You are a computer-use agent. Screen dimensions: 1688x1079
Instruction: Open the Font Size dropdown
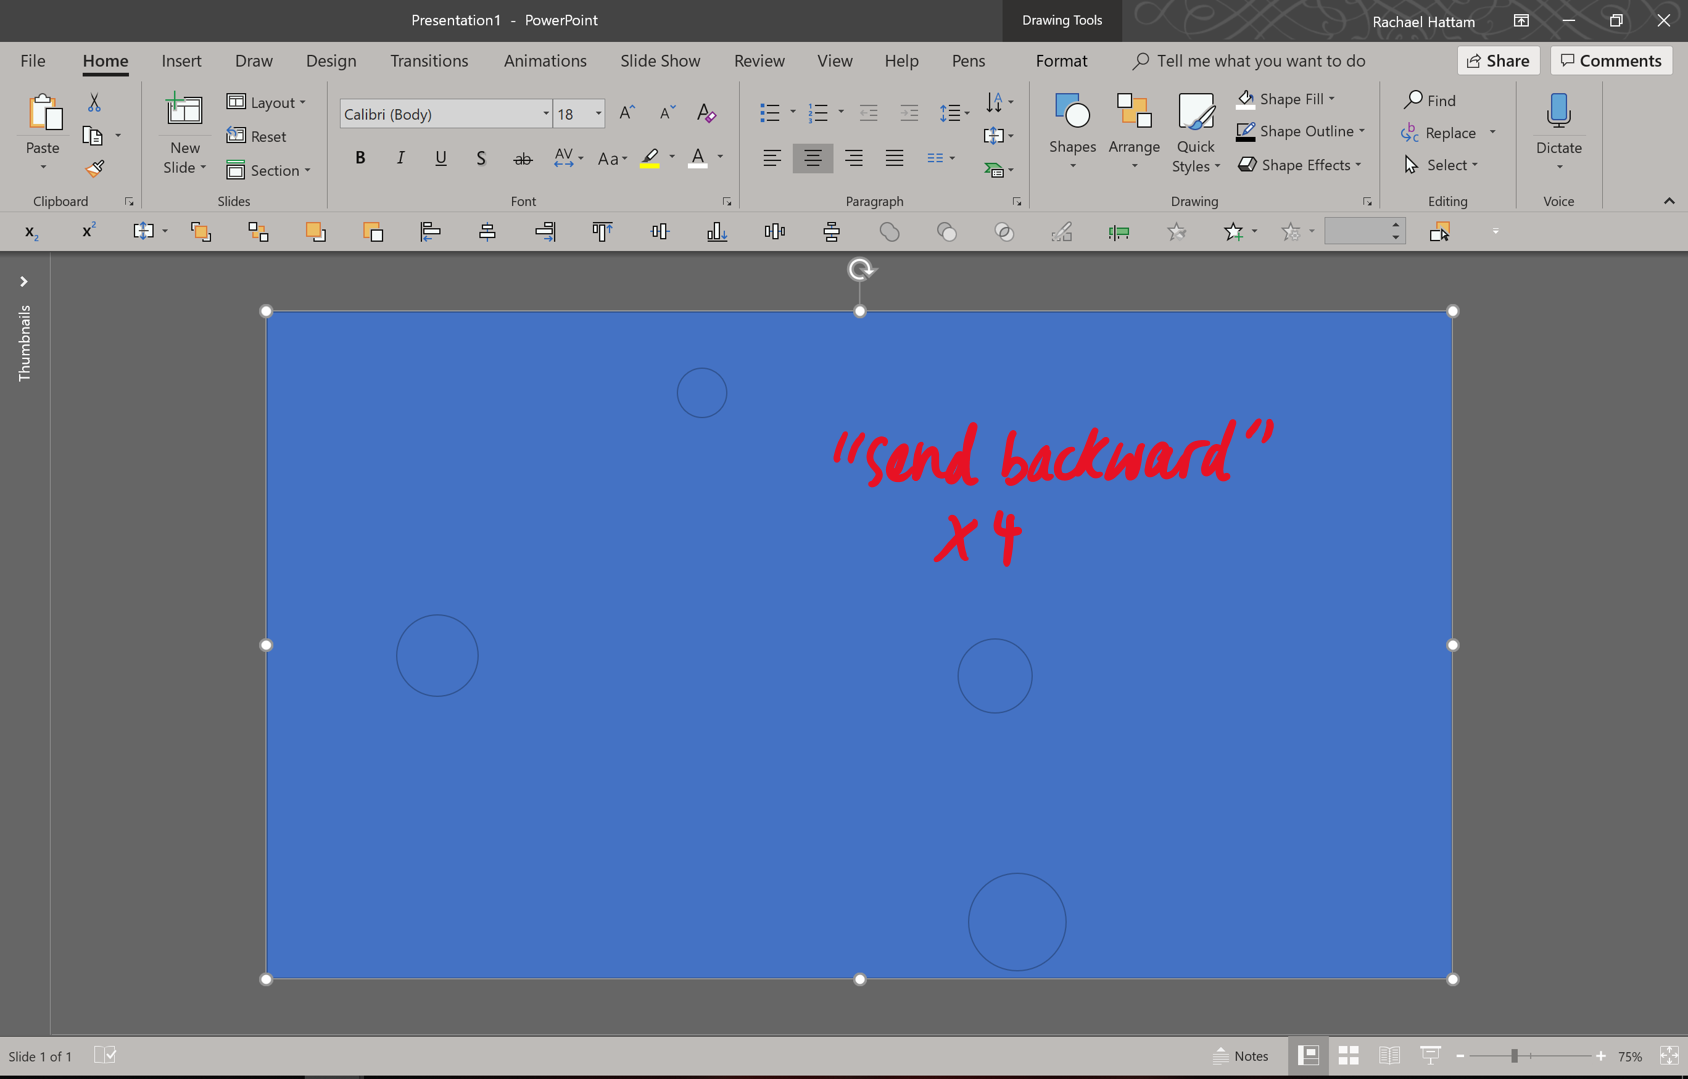(598, 113)
